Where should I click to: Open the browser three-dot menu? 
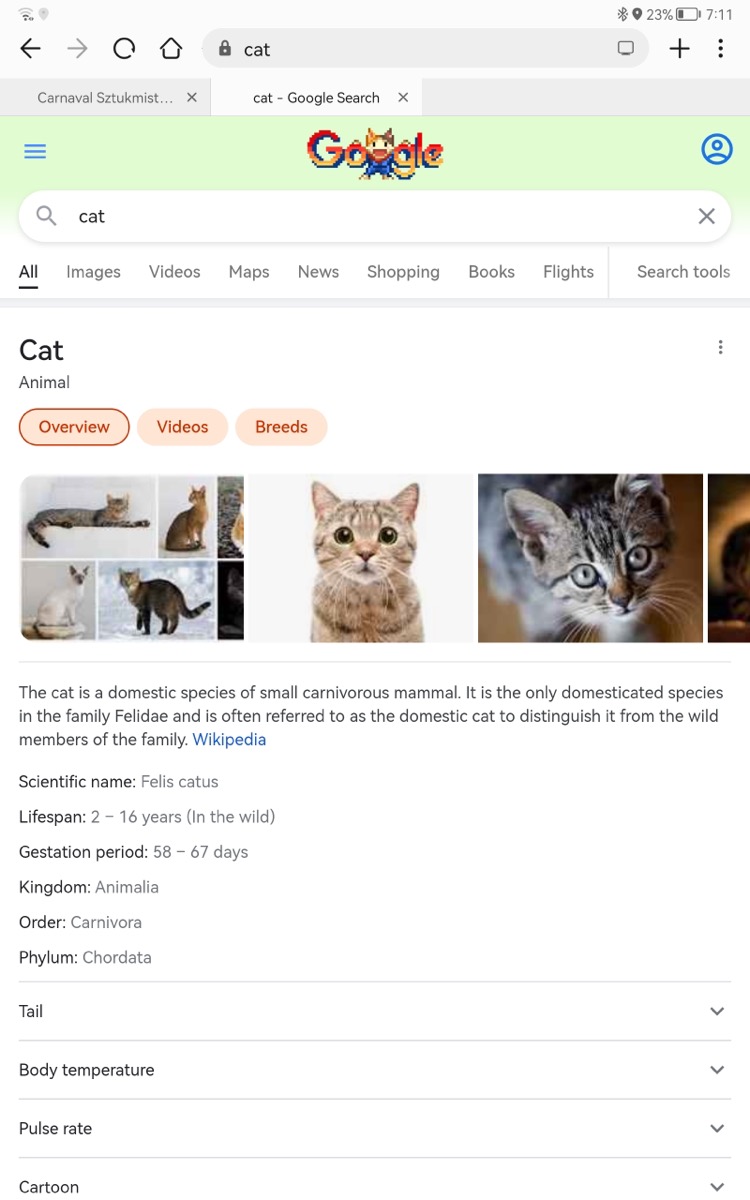coord(720,48)
